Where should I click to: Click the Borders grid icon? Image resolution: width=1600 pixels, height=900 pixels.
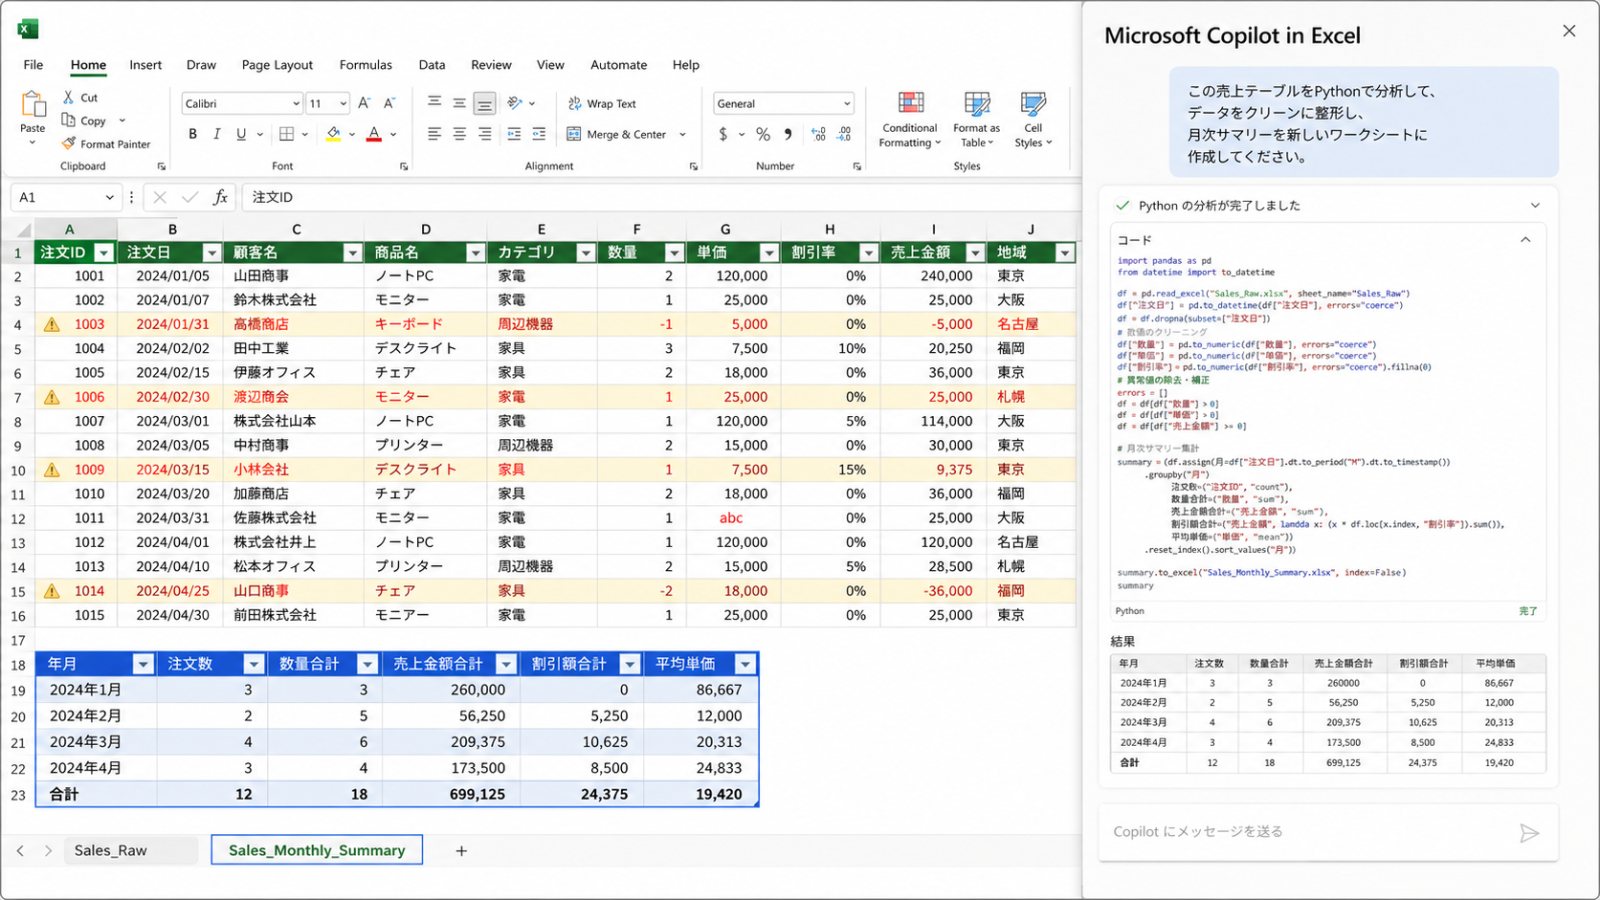click(x=287, y=134)
